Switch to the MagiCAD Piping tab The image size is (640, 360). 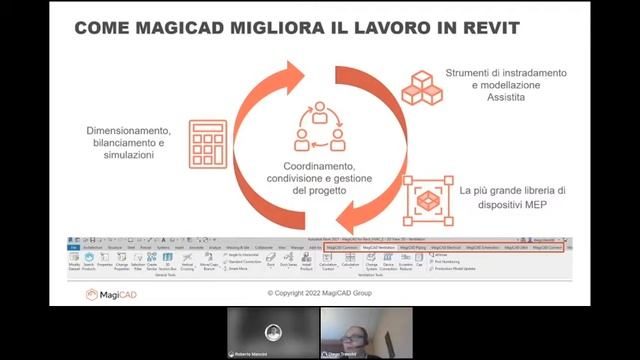[x=413, y=247]
